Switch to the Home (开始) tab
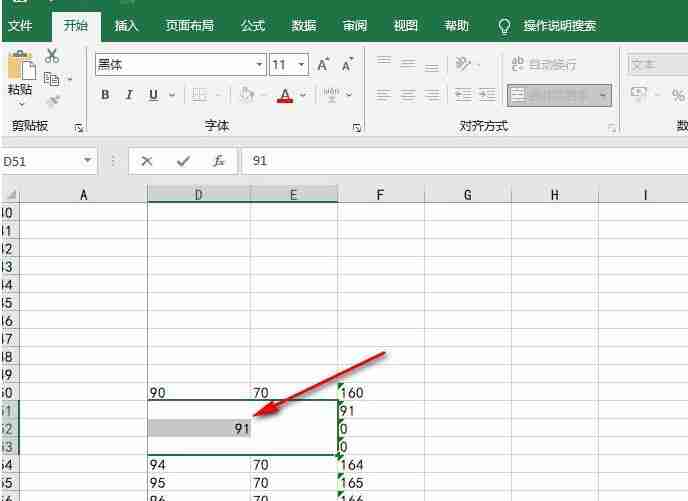This screenshot has height=501, width=688. [76, 25]
